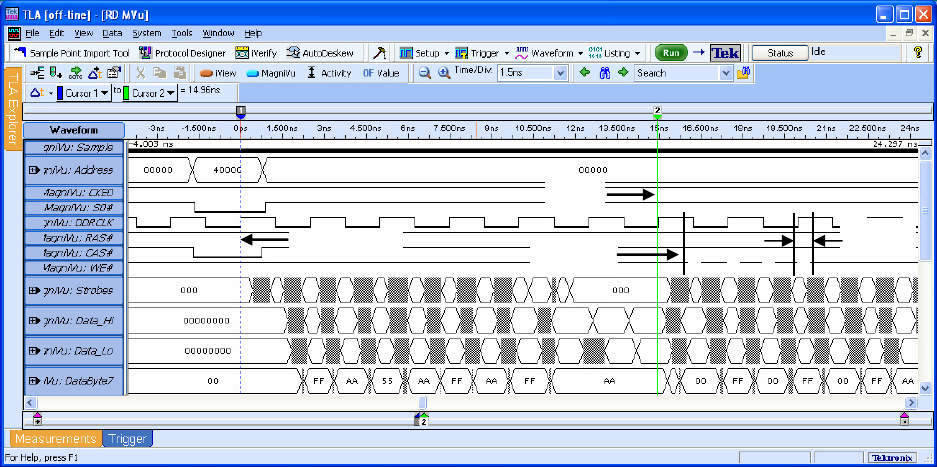
Task: Click the Go To icon
Action: 75,73
